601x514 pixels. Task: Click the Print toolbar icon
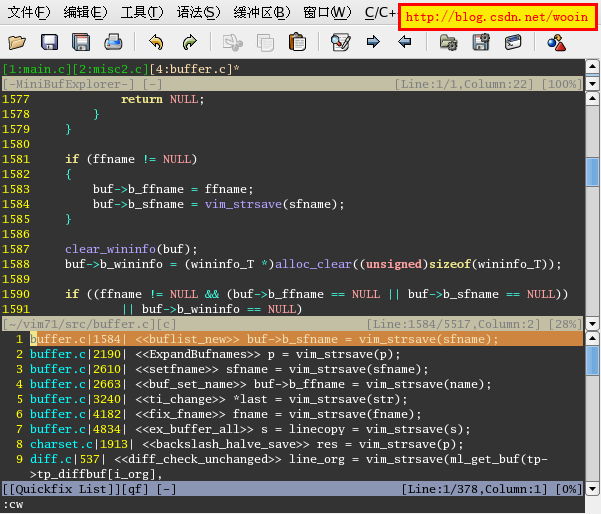[113, 42]
